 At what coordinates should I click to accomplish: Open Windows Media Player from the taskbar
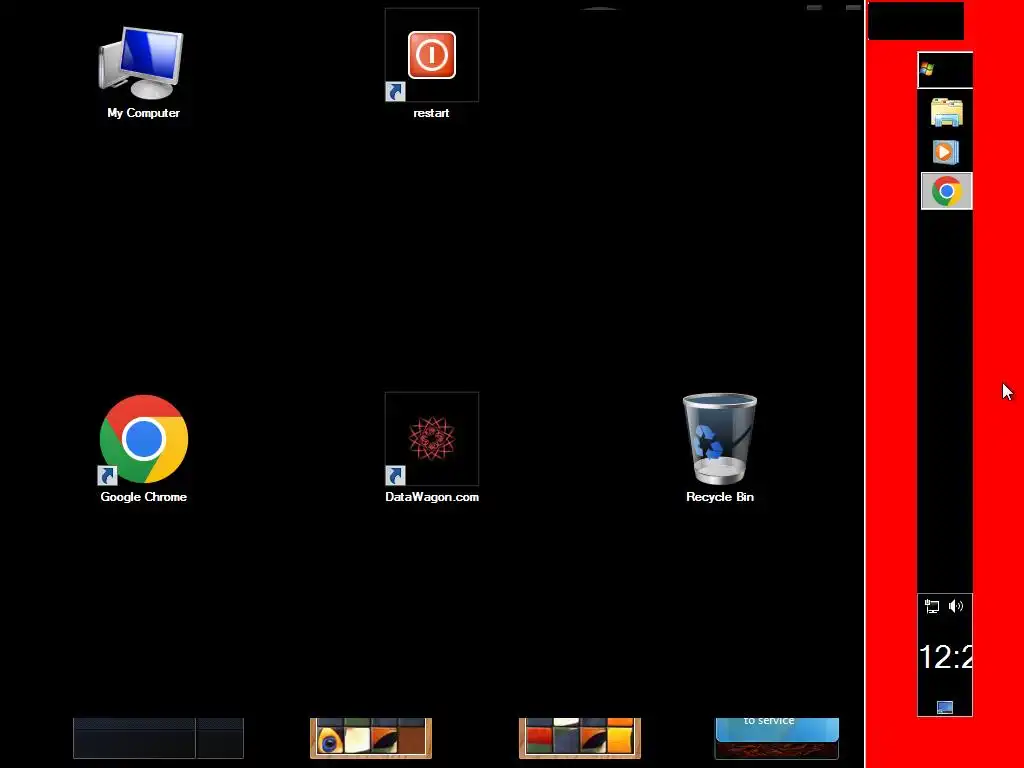tap(945, 152)
